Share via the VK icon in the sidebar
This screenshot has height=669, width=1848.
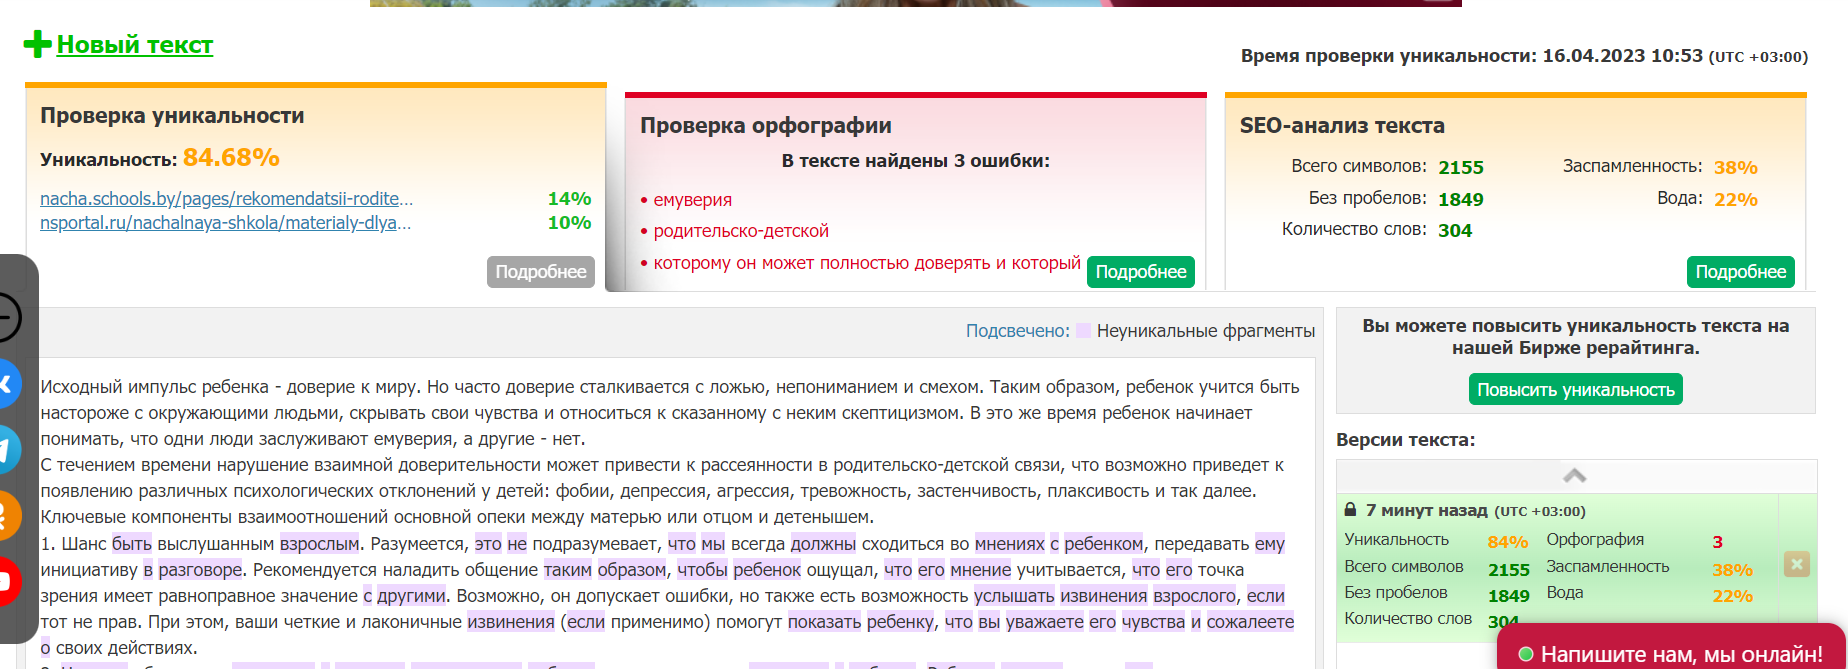[x=7, y=383]
